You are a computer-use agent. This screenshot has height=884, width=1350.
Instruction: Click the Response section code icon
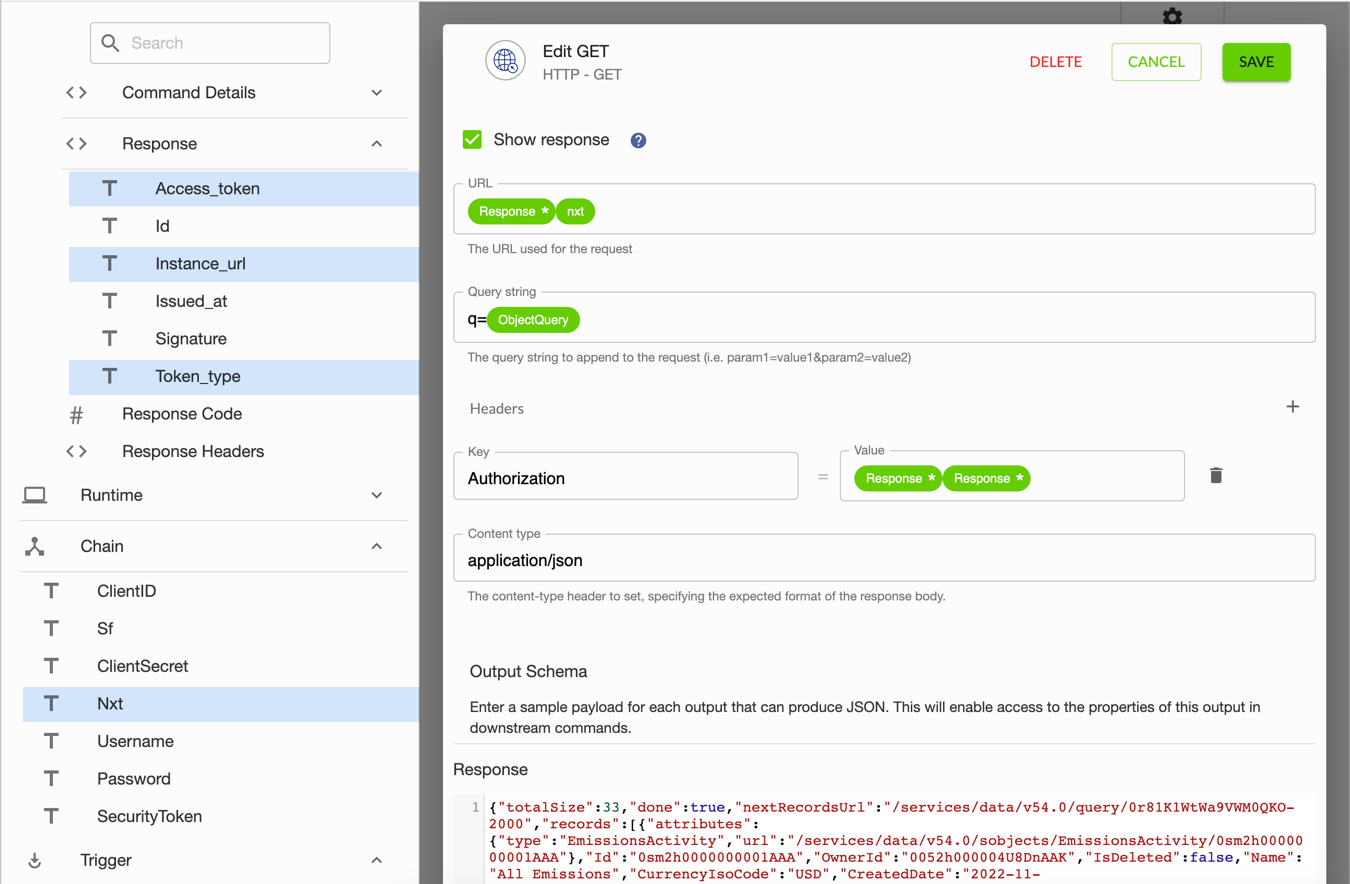(x=76, y=143)
